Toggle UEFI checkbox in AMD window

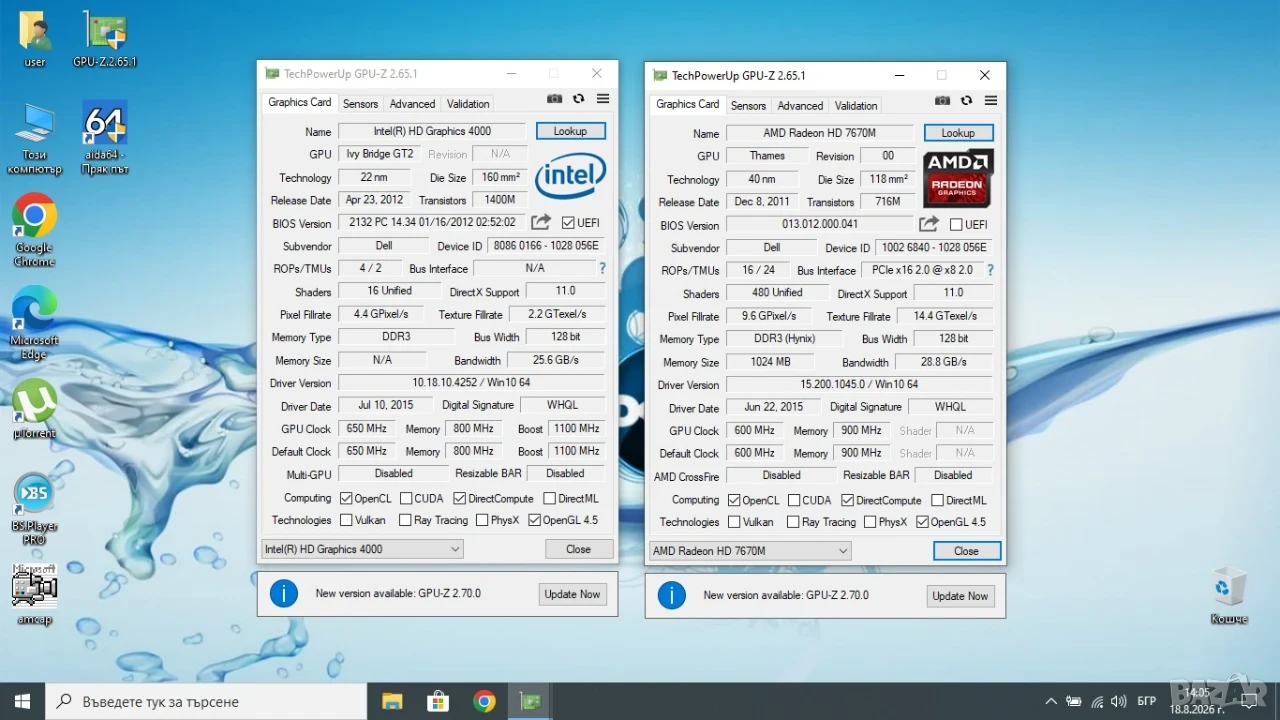coord(956,225)
